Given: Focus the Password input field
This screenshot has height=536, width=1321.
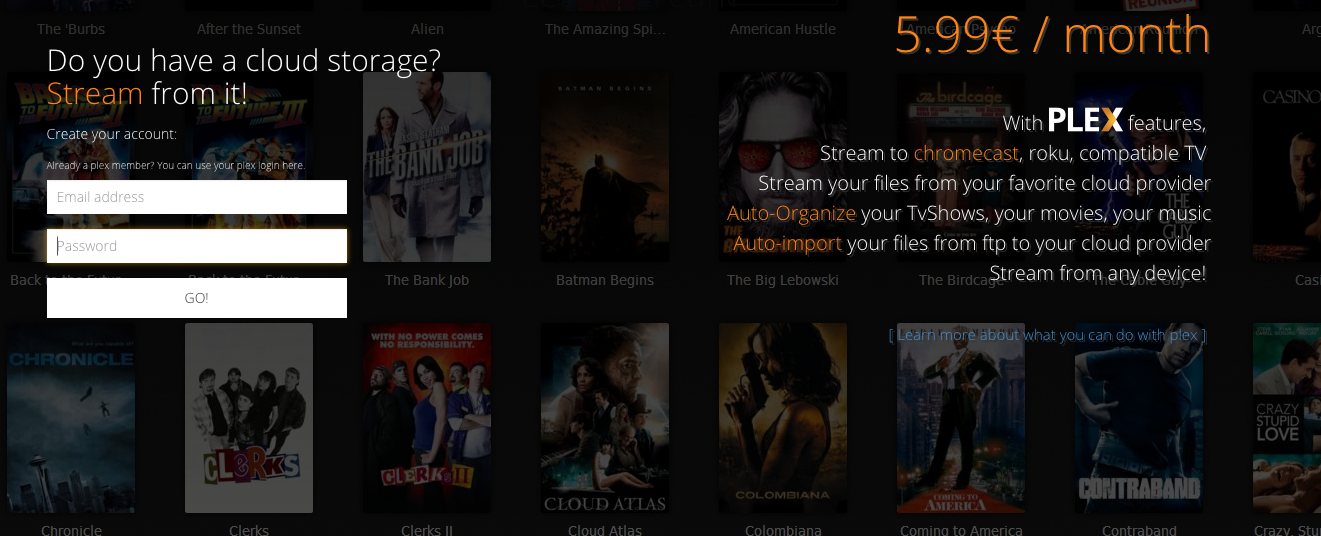Looking at the screenshot, I should [196, 246].
